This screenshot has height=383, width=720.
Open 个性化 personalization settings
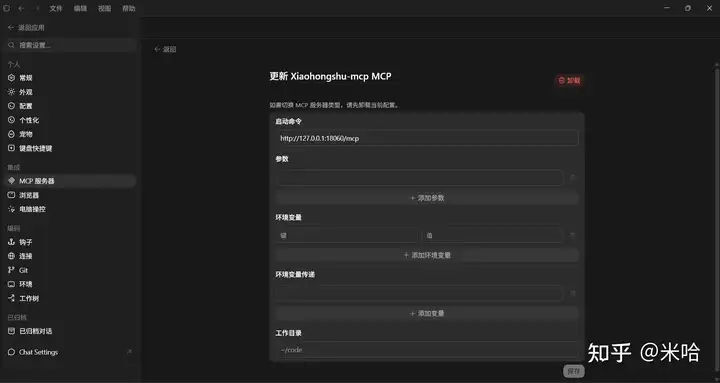pos(70,120)
